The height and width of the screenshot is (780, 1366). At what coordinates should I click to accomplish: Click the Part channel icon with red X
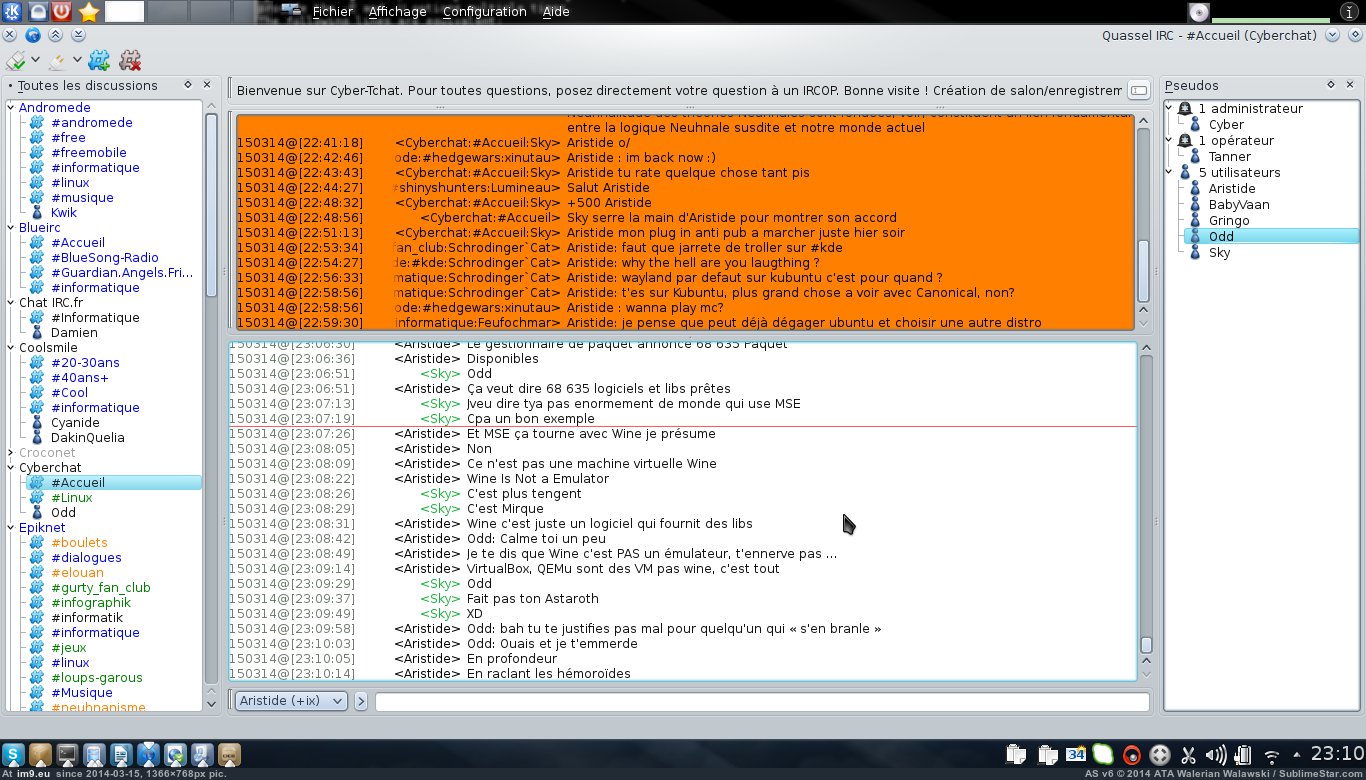[x=130, y=61]
